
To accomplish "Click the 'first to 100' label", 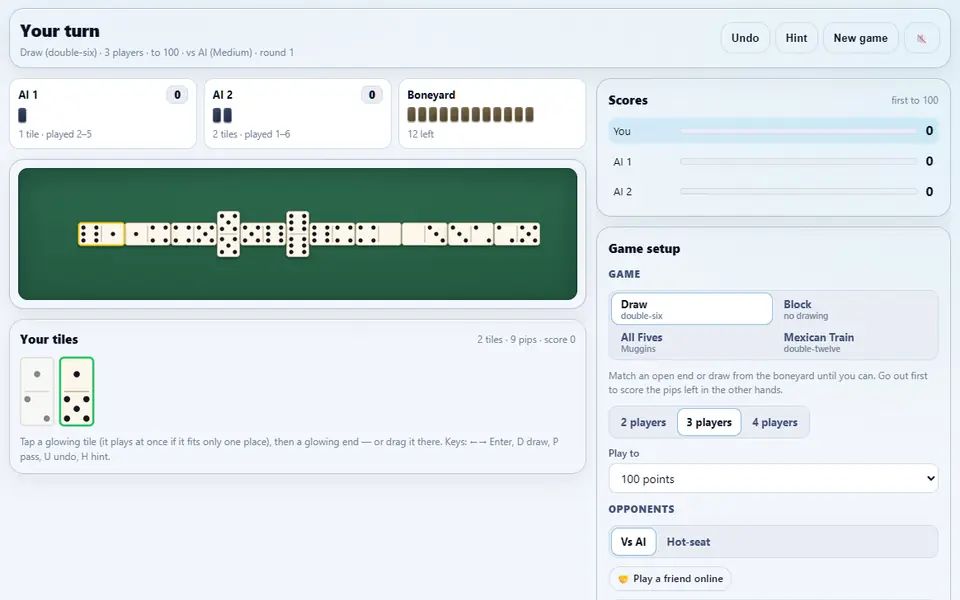I will pyautogui.click(x=914, y=100).
